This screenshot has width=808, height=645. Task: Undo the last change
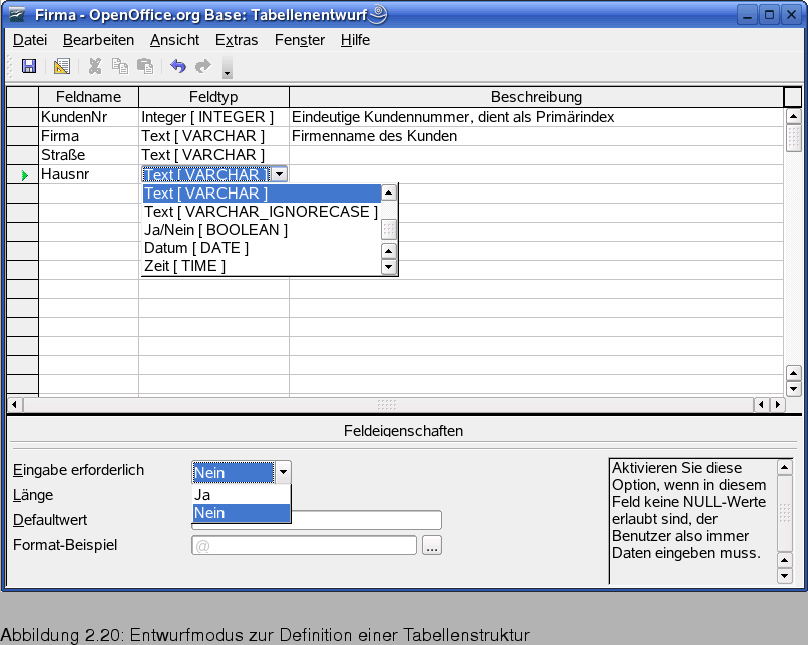click(x=179, y=65)
